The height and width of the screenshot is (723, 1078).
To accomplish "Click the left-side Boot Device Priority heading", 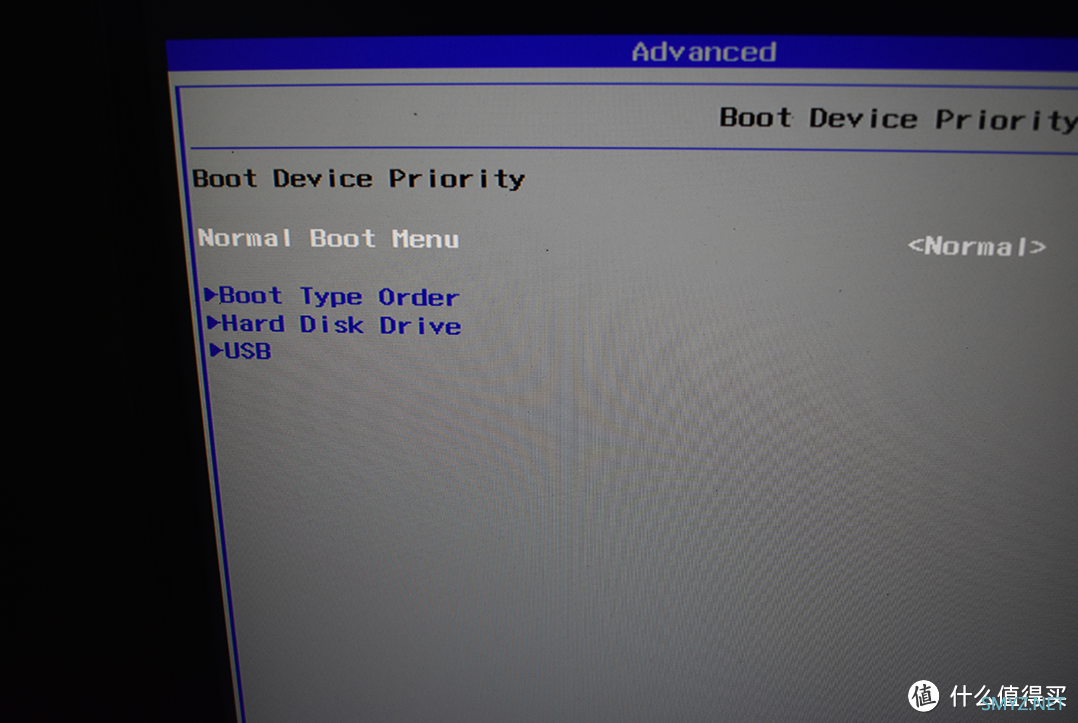I will (359, 179).
